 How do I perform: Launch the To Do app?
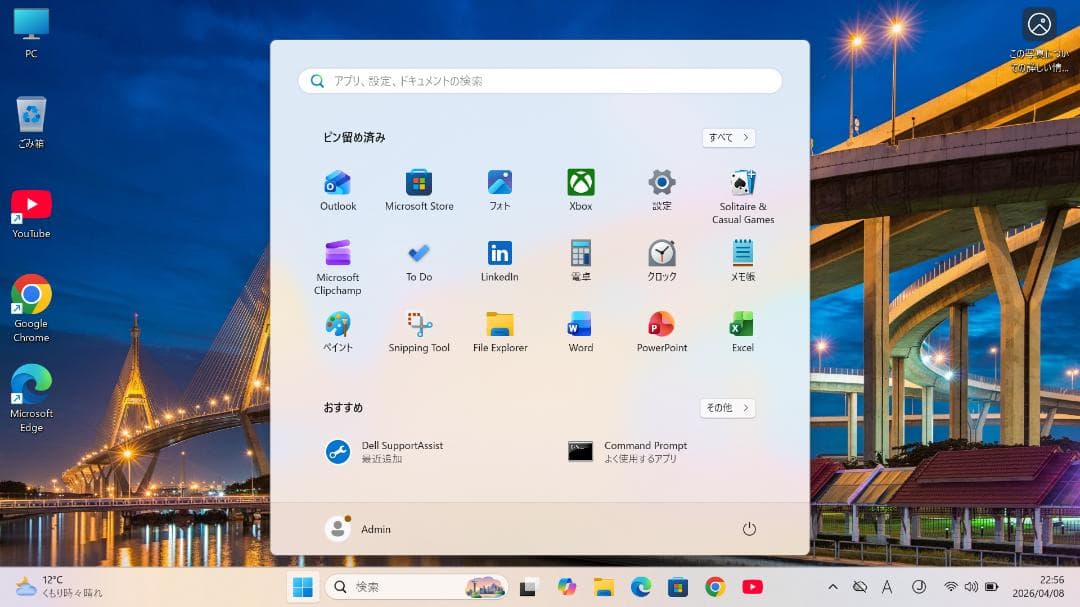pos(419,262)
